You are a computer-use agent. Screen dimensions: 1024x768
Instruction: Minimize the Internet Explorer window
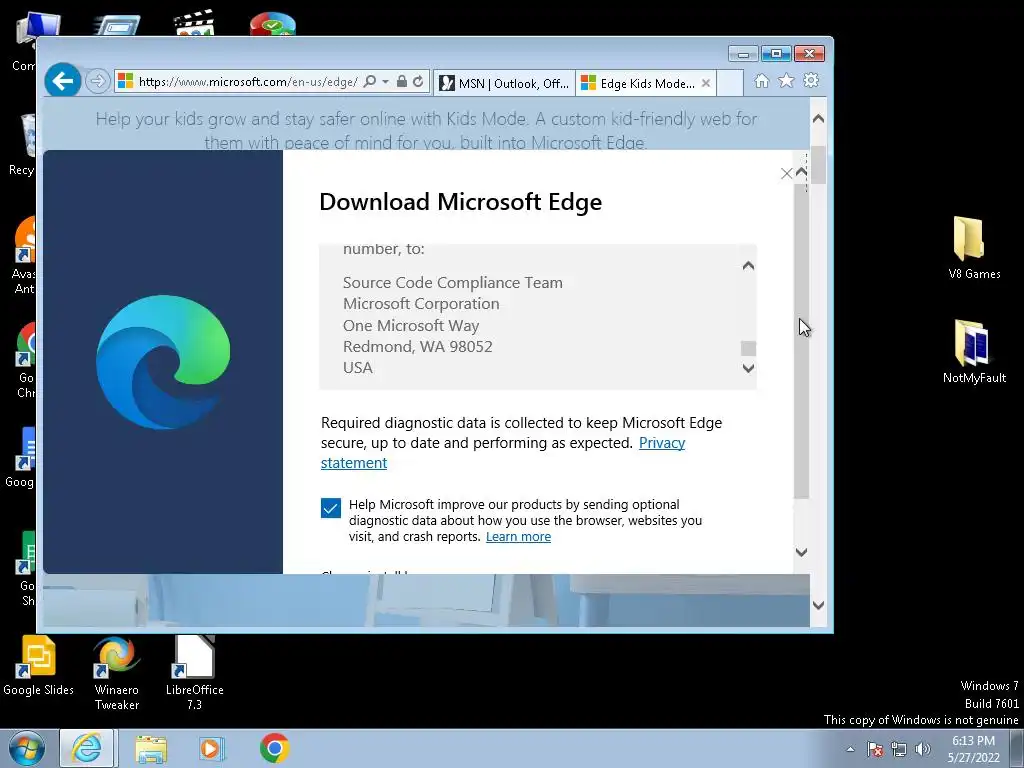pyautogui.click(x=743, y=54)
